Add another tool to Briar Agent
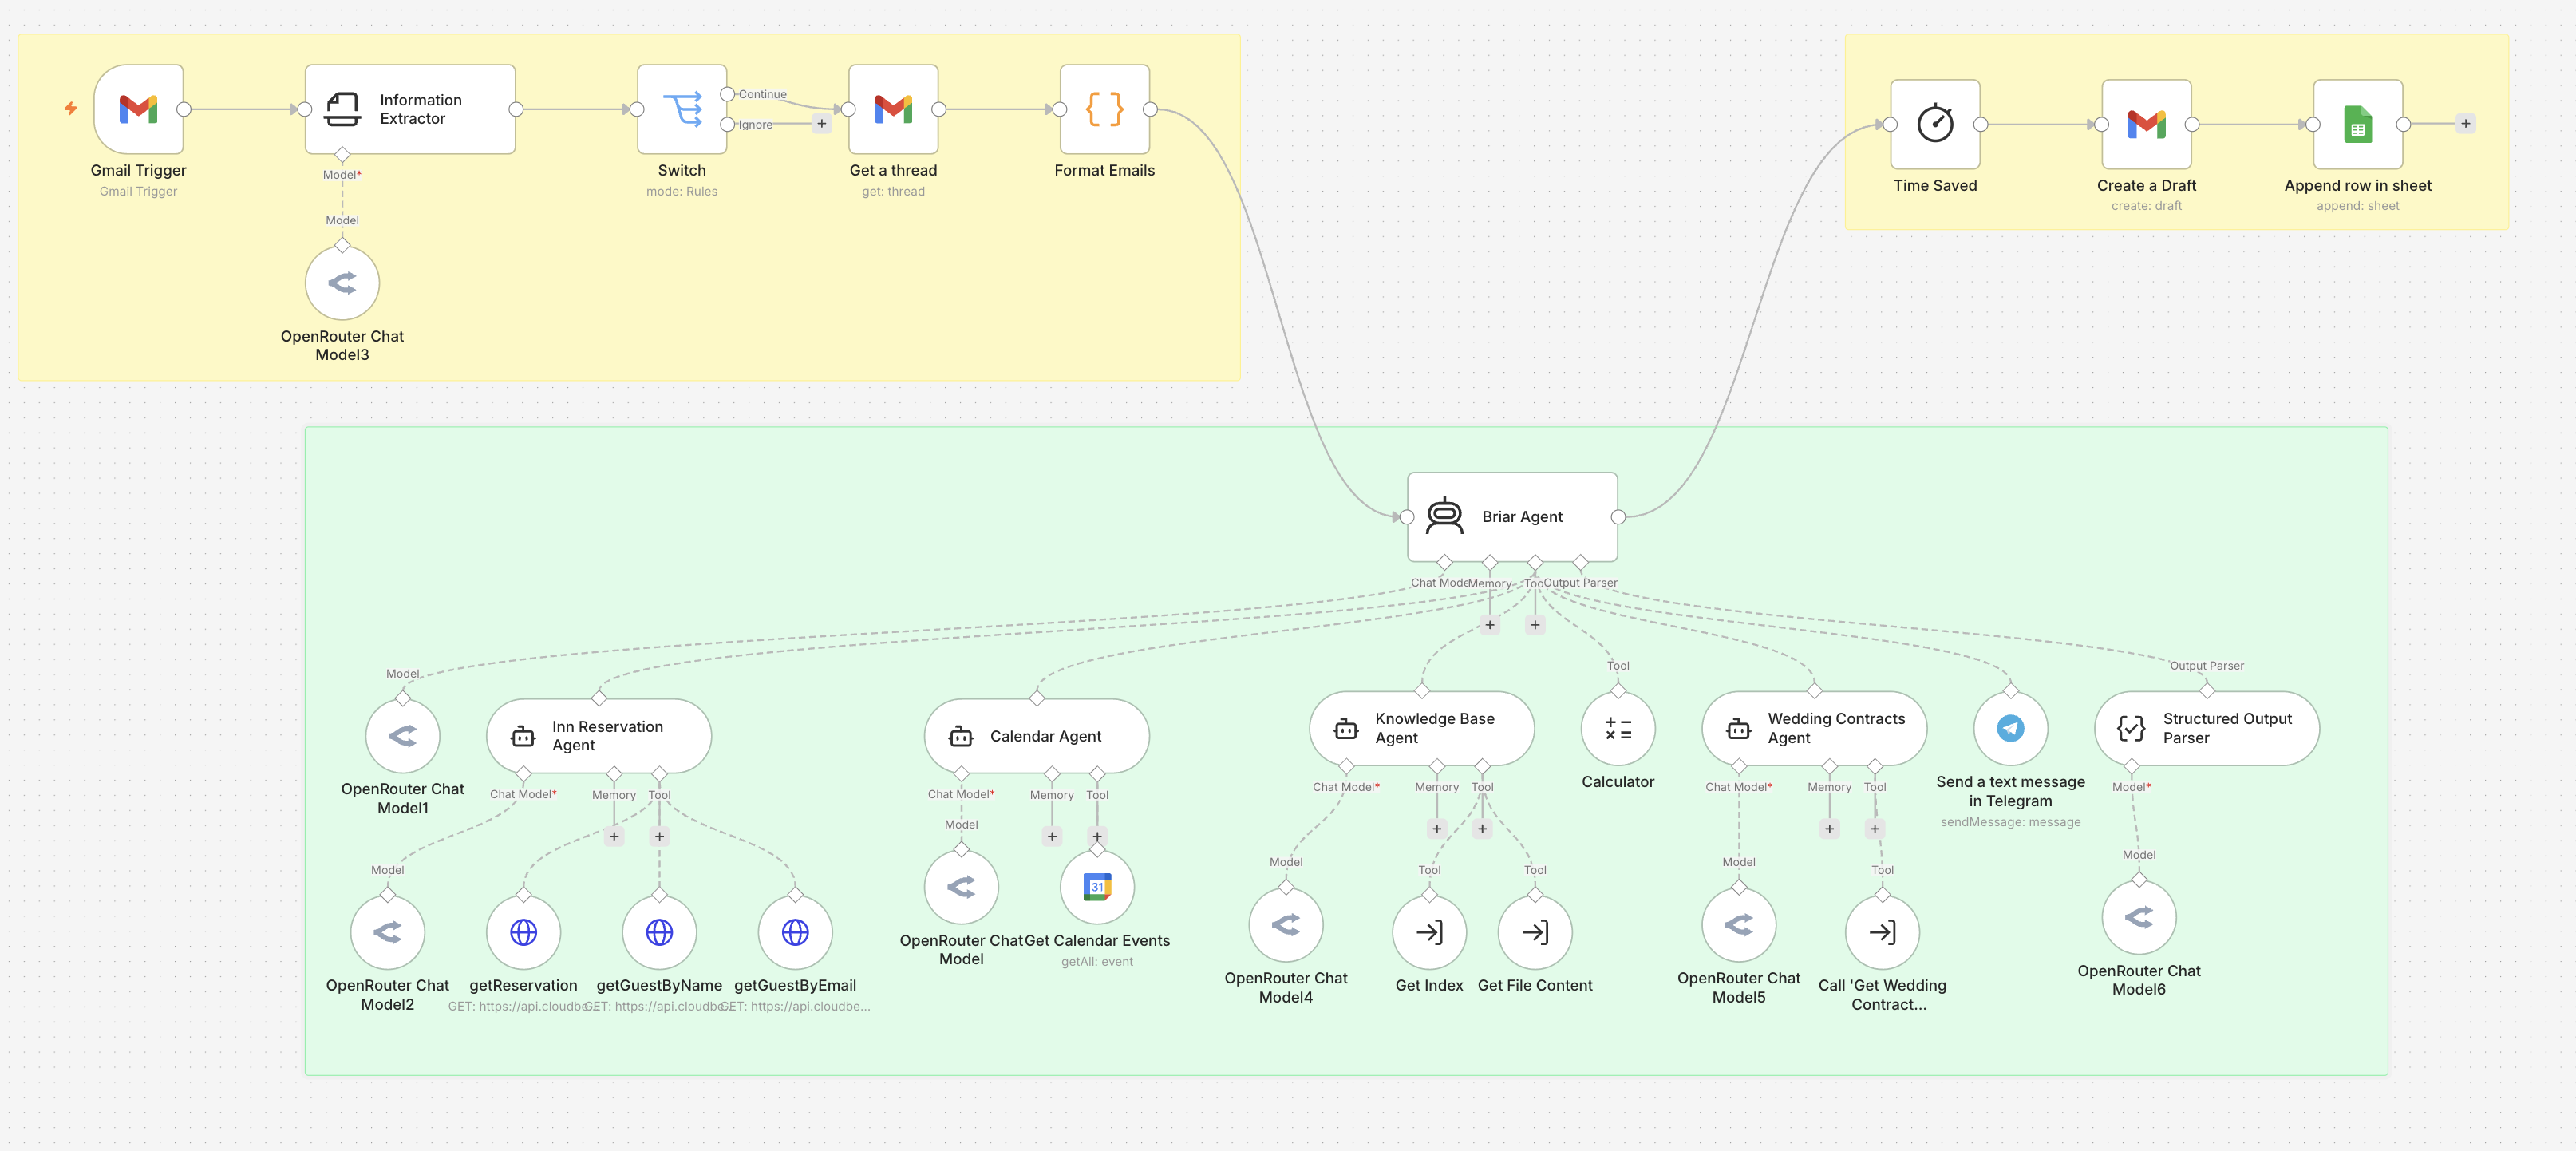 pos(1535,625)
